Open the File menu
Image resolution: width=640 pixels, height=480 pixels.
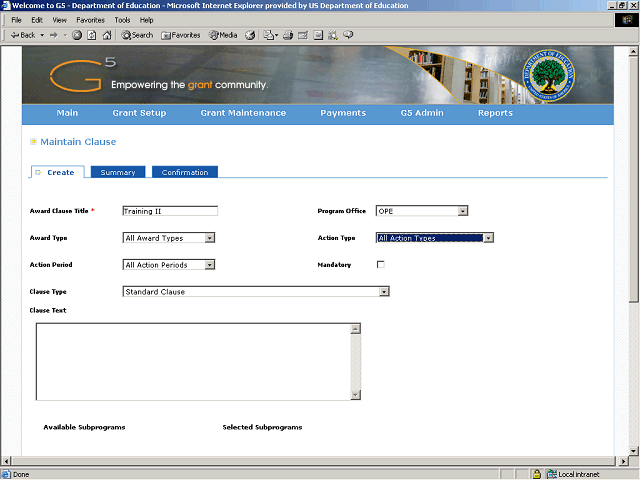point(16,20)
